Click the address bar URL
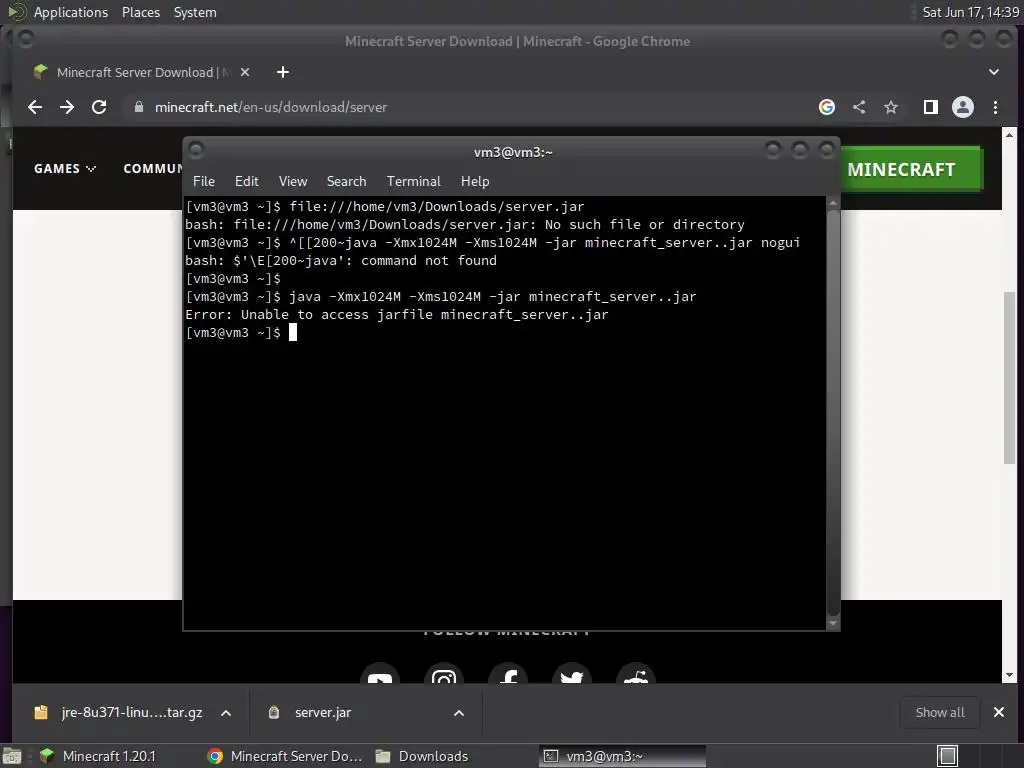 [x=271, y=107]
